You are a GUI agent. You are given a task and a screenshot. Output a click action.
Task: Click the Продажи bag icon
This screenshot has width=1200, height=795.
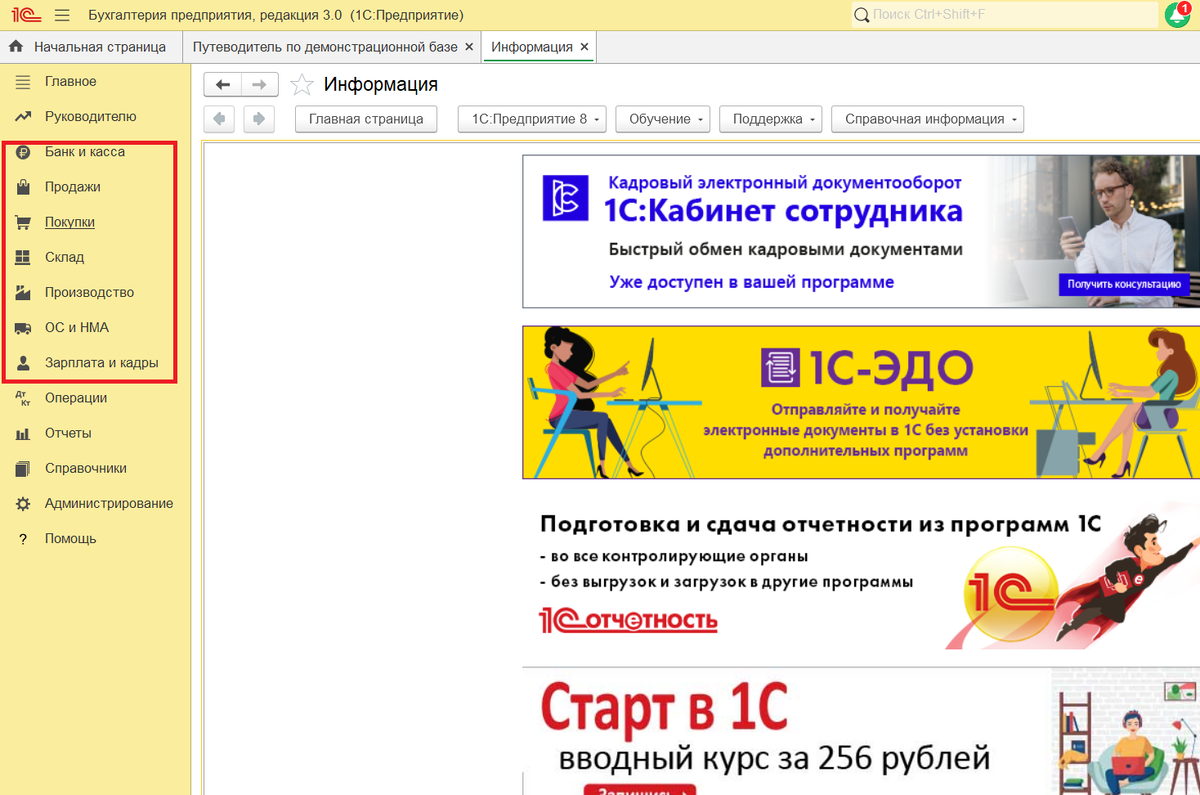(x=23, y=187)
